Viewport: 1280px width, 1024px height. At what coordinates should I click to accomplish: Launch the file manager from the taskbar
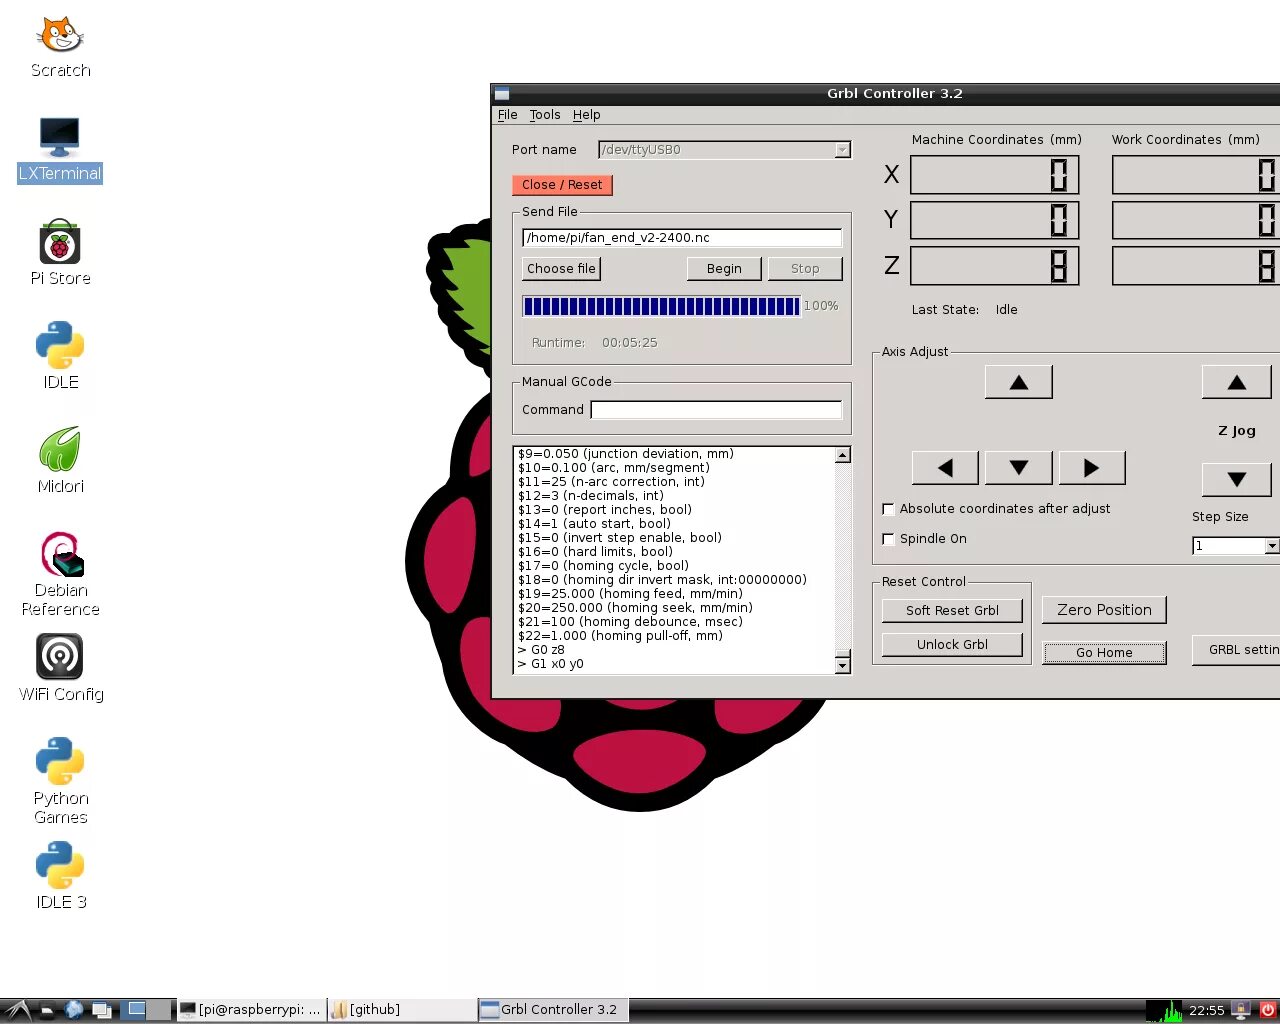(46, 1010)
